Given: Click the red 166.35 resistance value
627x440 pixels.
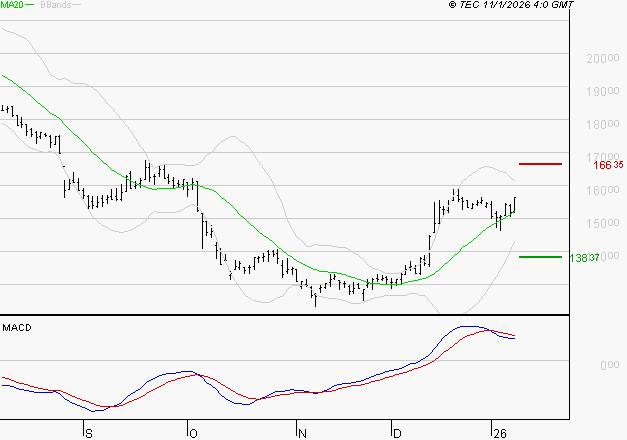Looking at the screenshot, I should click(x=608, y=165).
